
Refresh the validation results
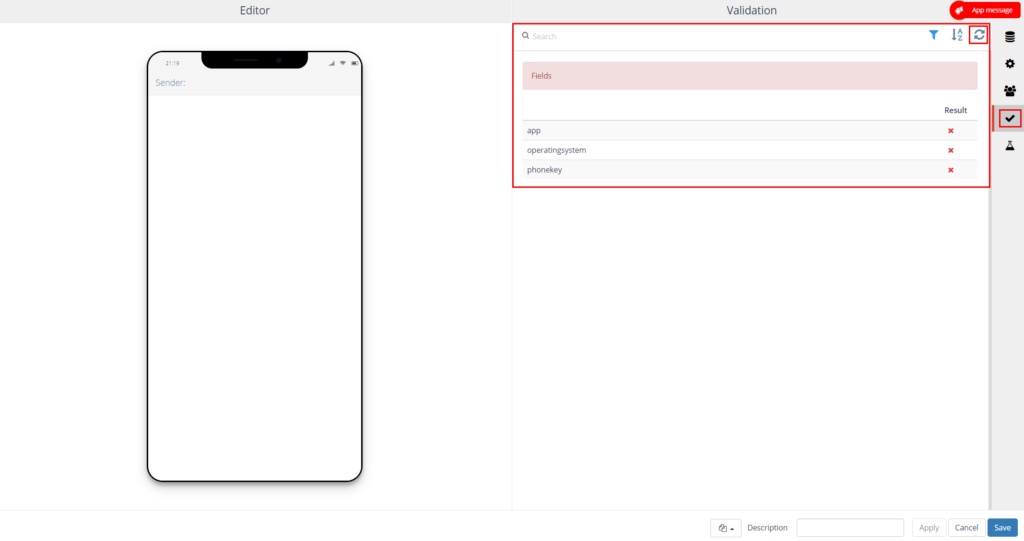[978, 35]
